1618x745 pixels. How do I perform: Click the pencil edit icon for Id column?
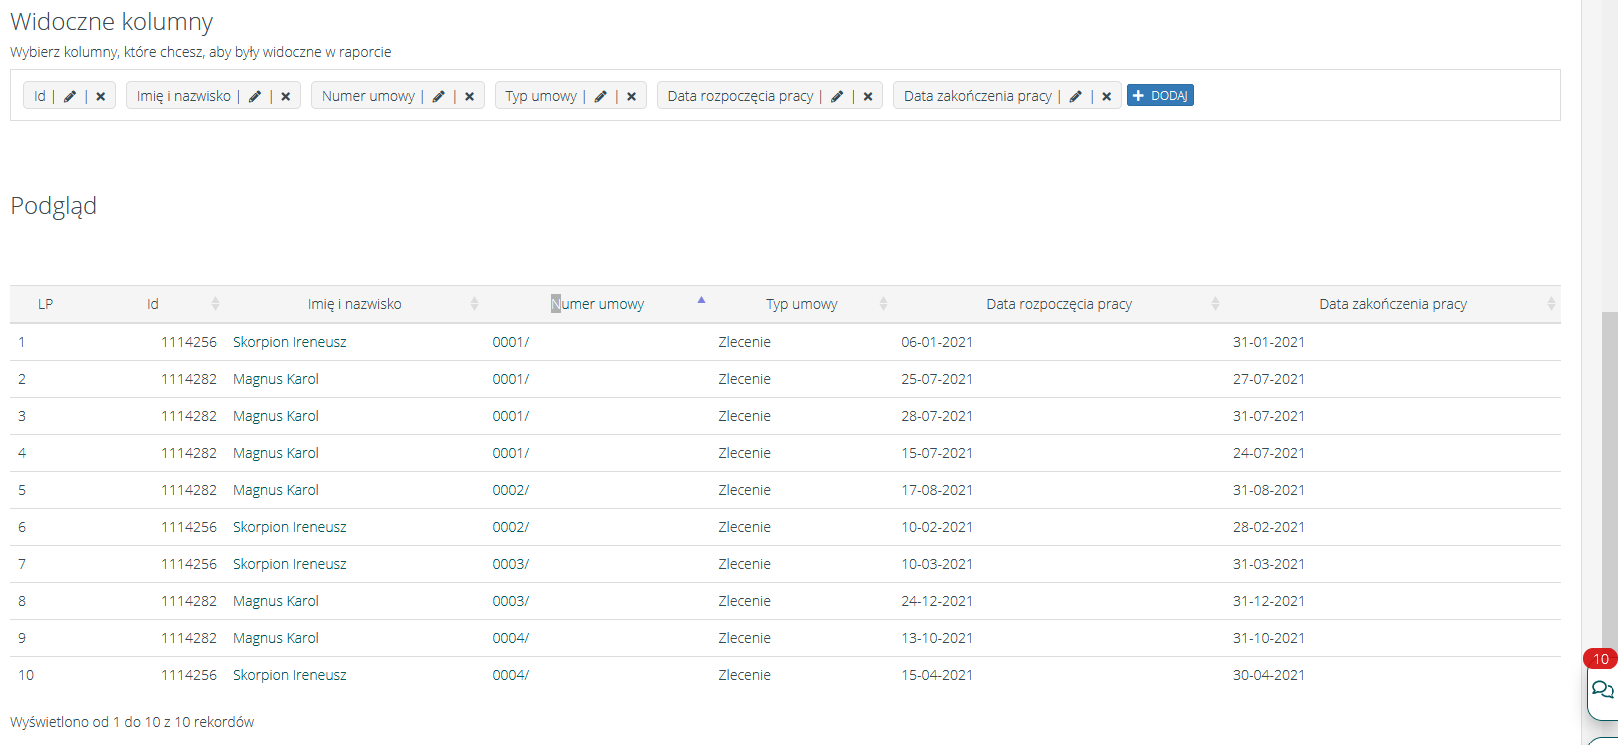tap(70, 96)
